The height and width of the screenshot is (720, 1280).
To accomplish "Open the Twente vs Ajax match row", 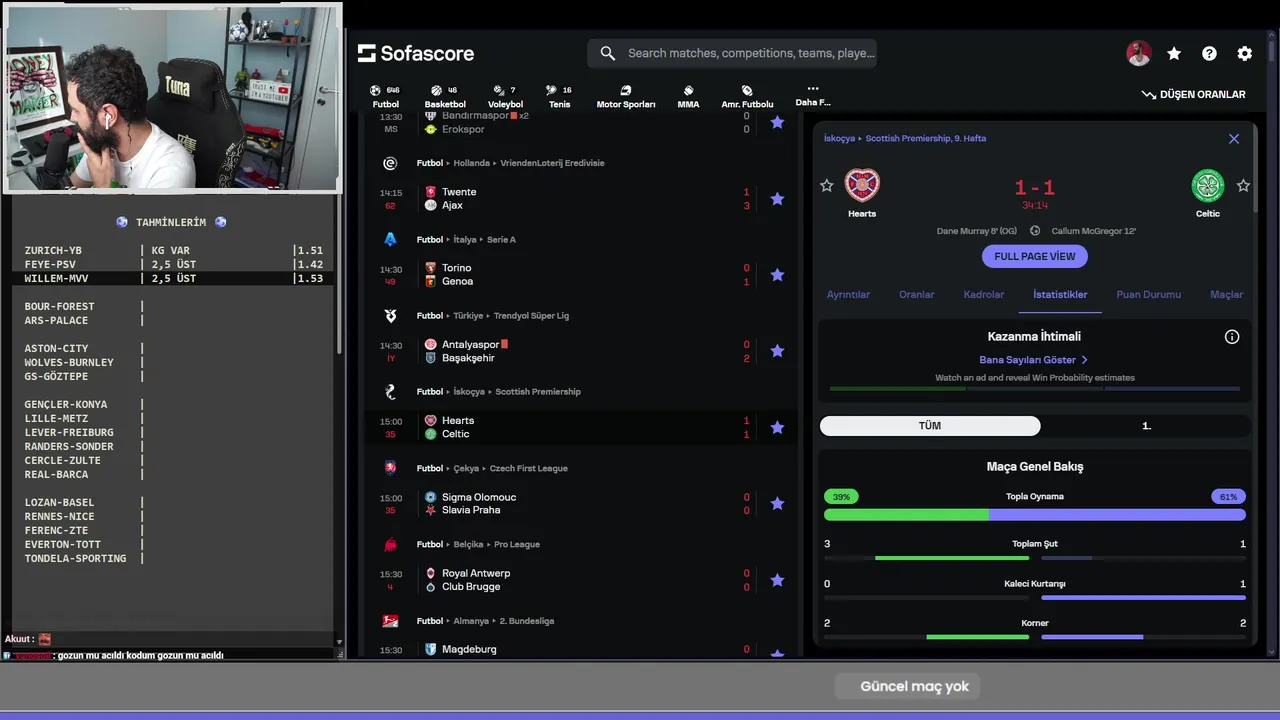I will click(x=581, y=198).
